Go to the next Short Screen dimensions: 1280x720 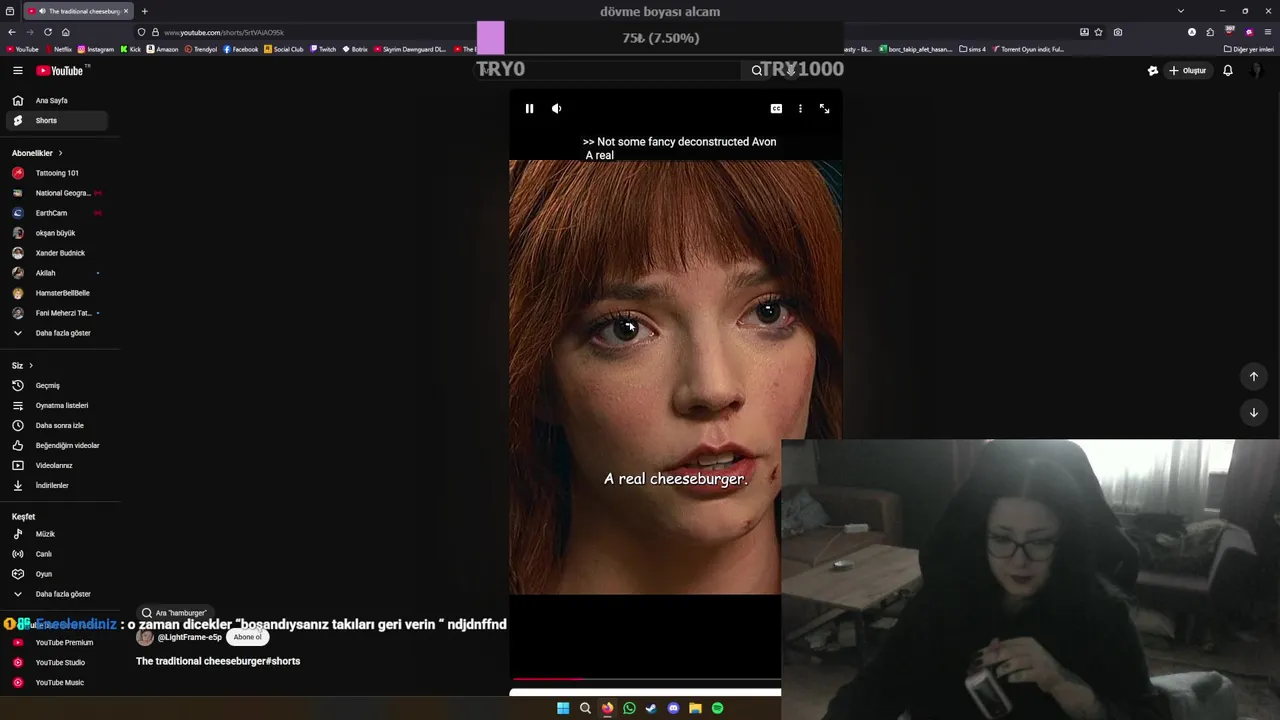pyautogui.click(x=1254, y=413)
